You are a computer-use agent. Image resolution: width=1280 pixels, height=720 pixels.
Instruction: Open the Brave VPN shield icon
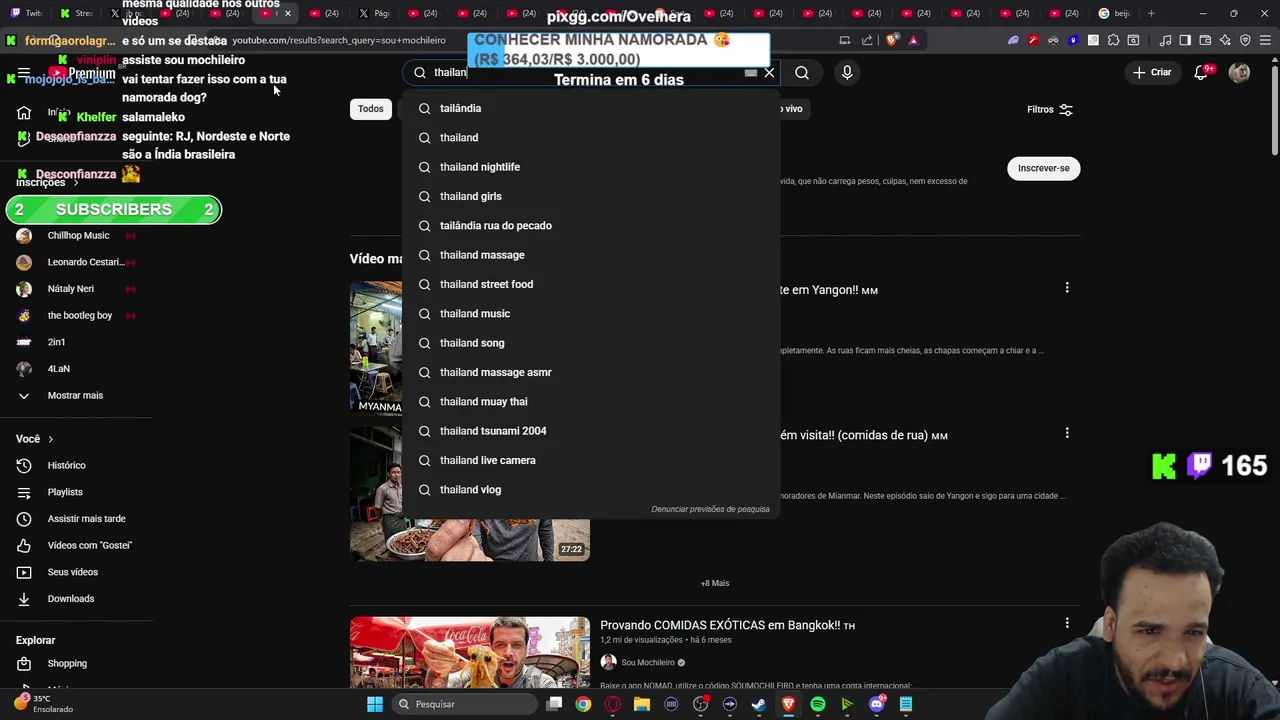click(1245, 40)
